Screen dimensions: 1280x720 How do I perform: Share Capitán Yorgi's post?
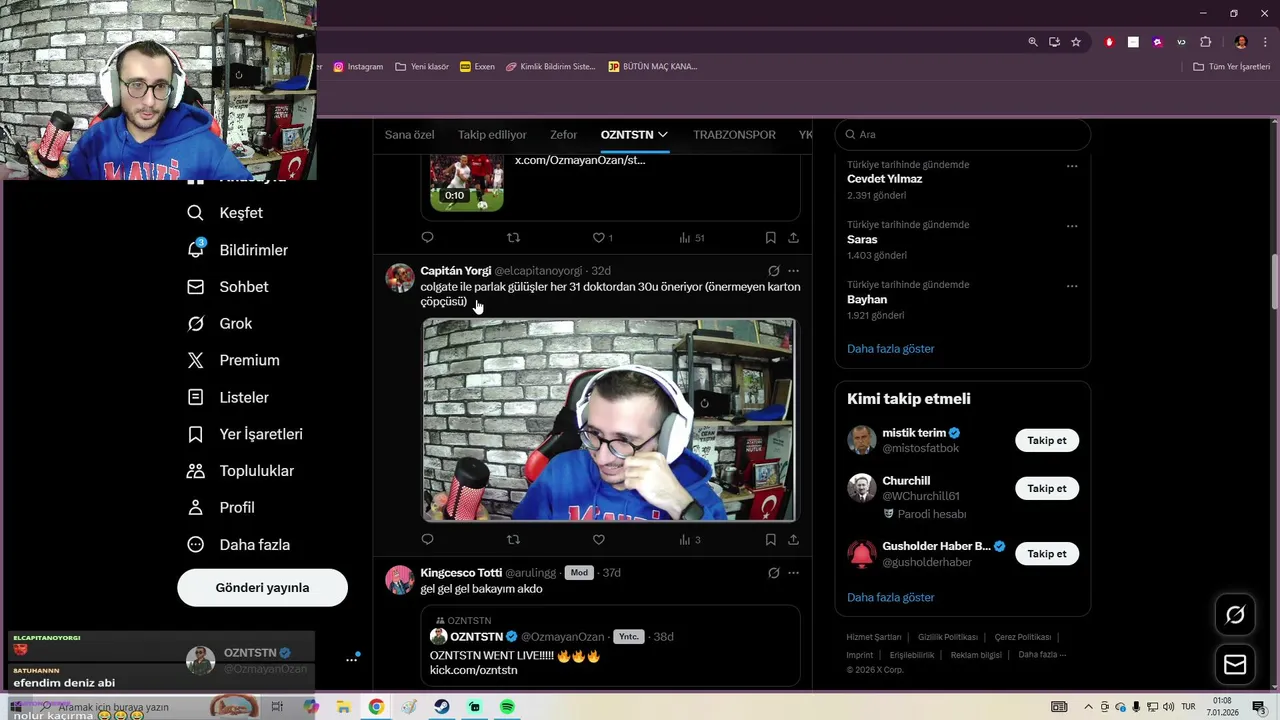point(793,540)
